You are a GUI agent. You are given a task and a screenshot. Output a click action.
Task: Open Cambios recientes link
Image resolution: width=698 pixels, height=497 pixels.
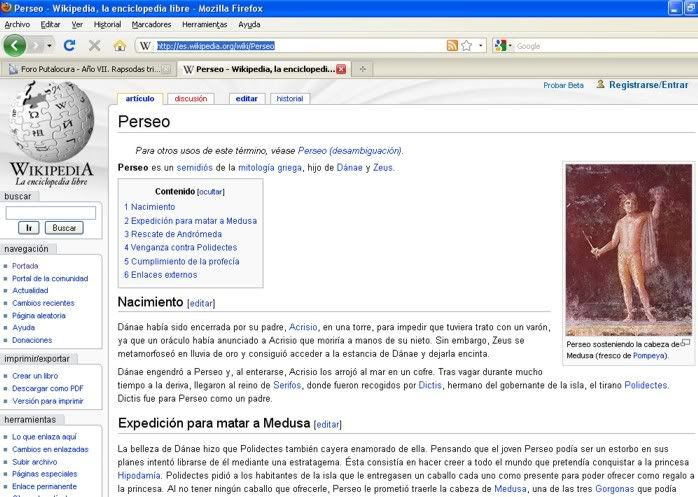click(43, 303)
